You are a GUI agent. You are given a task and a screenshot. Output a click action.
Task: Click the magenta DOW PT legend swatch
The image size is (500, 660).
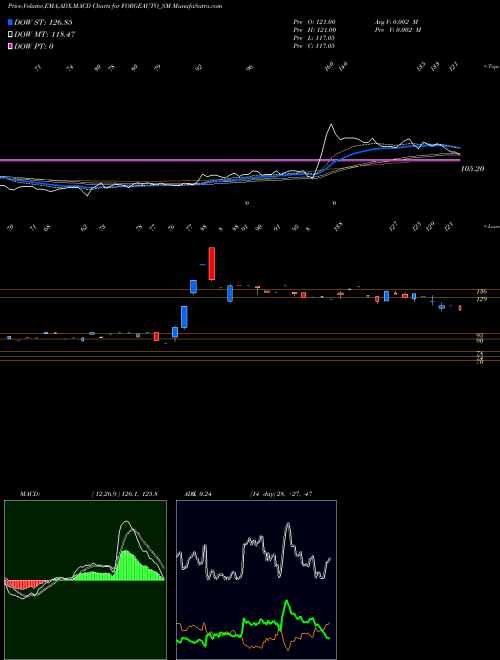[11, 46]
